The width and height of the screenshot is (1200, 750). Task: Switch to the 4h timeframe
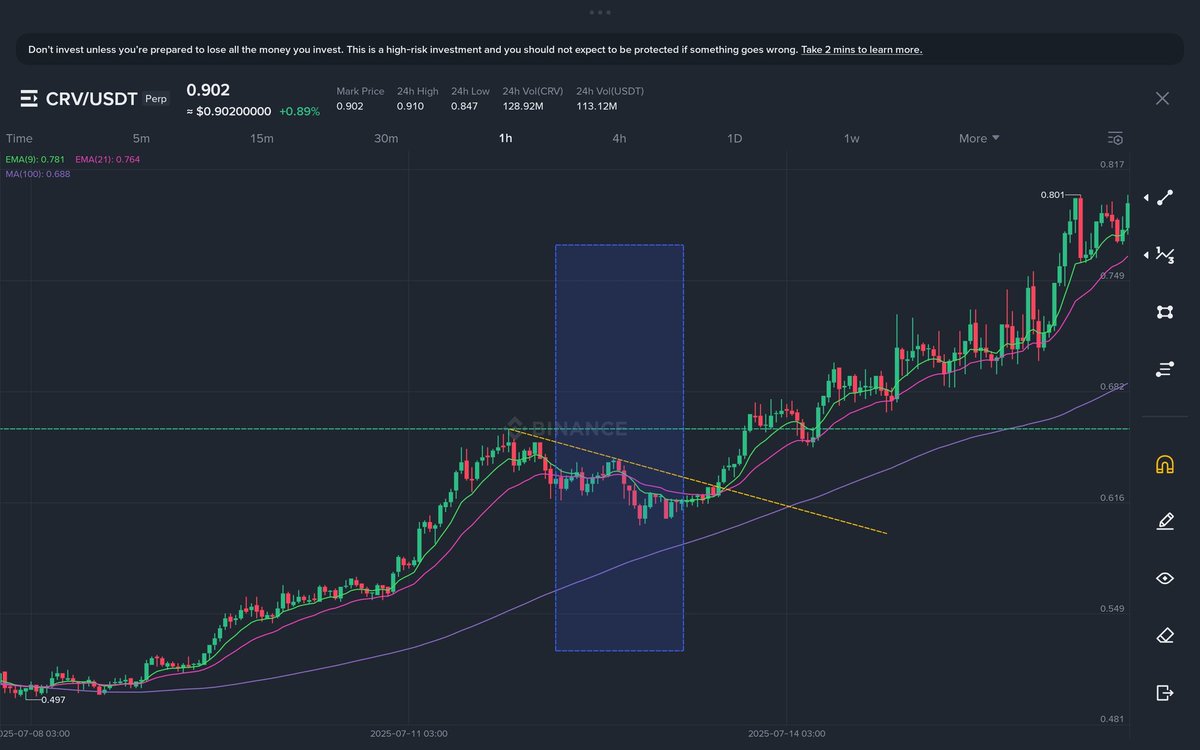[x=619, y=138]
